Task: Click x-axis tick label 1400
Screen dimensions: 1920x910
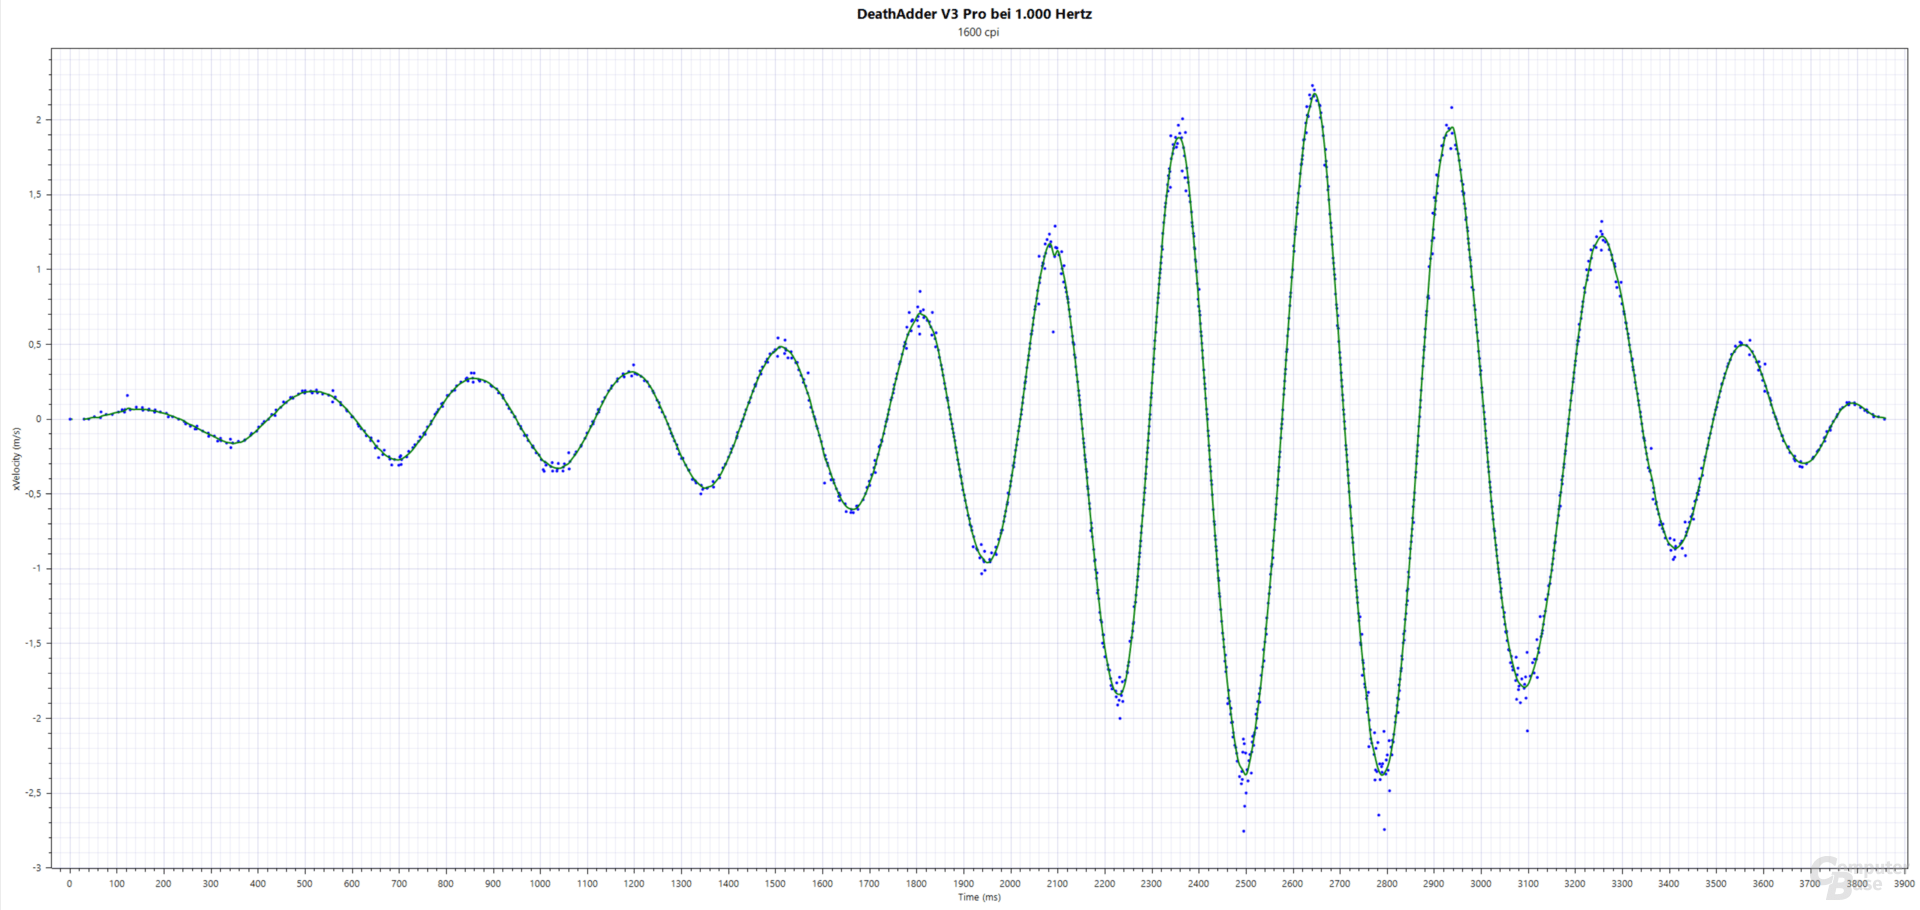Action: 728,883
